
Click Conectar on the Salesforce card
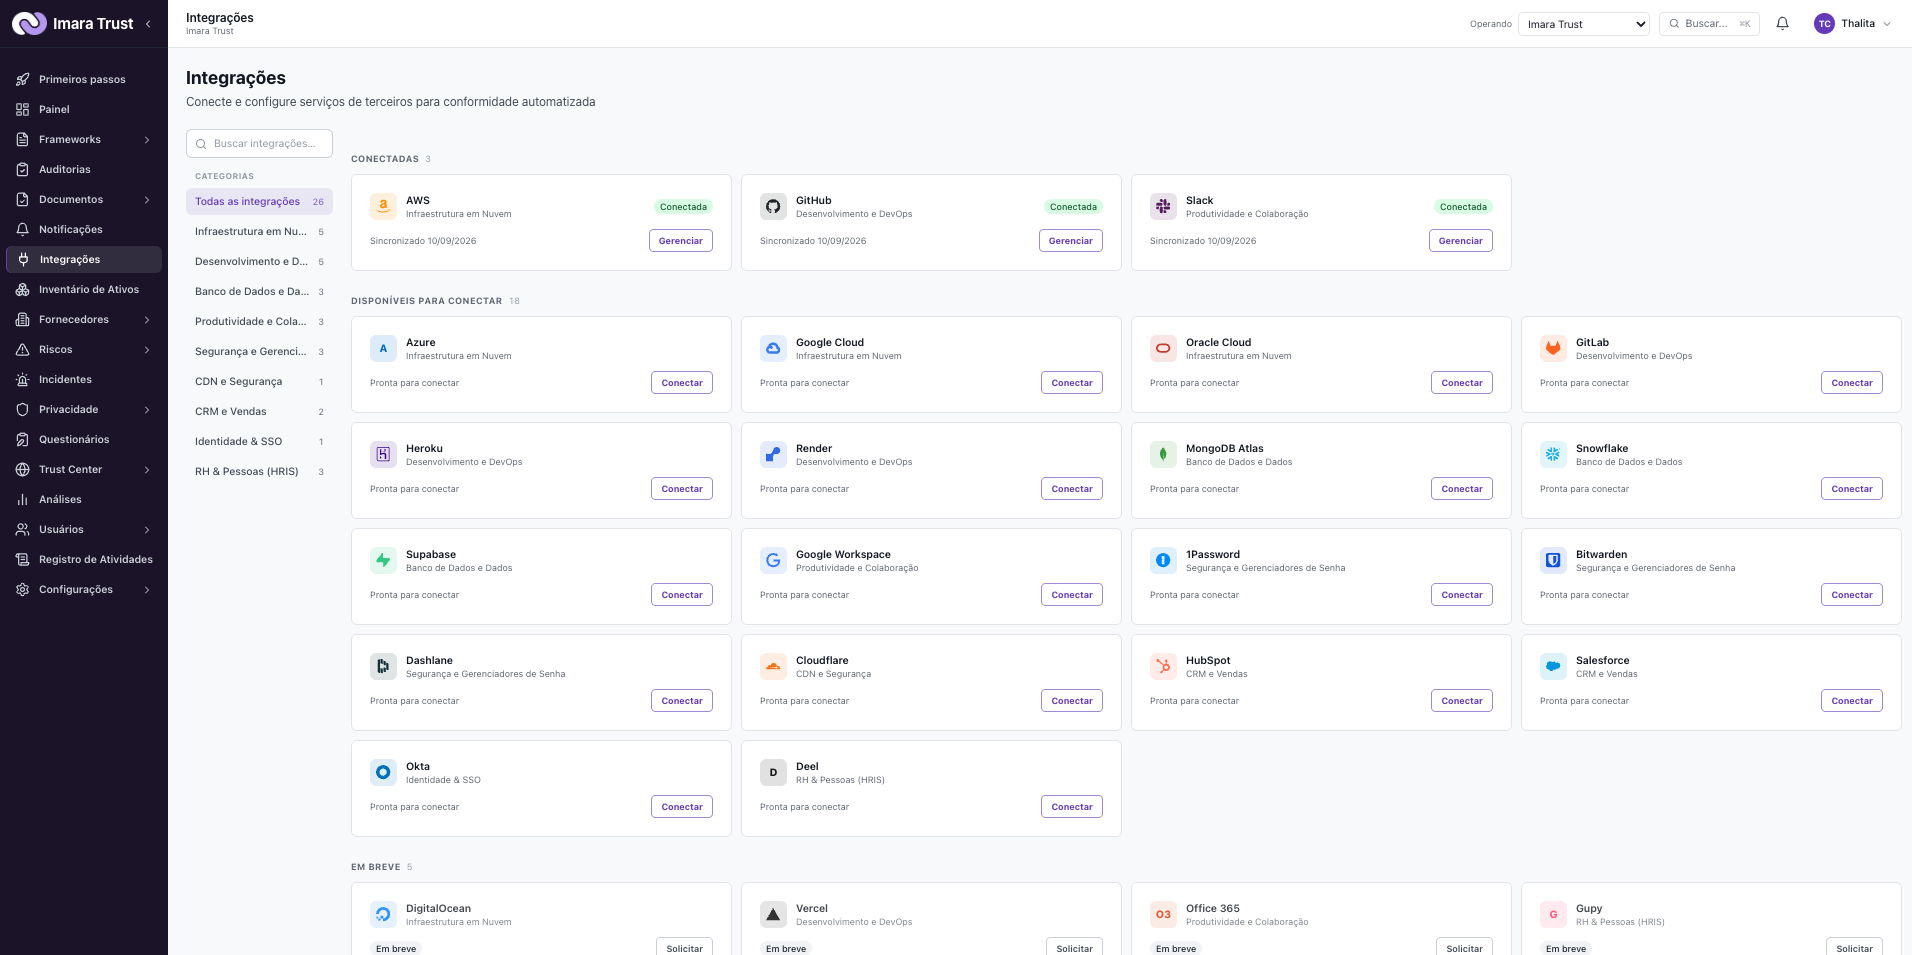1852,701
